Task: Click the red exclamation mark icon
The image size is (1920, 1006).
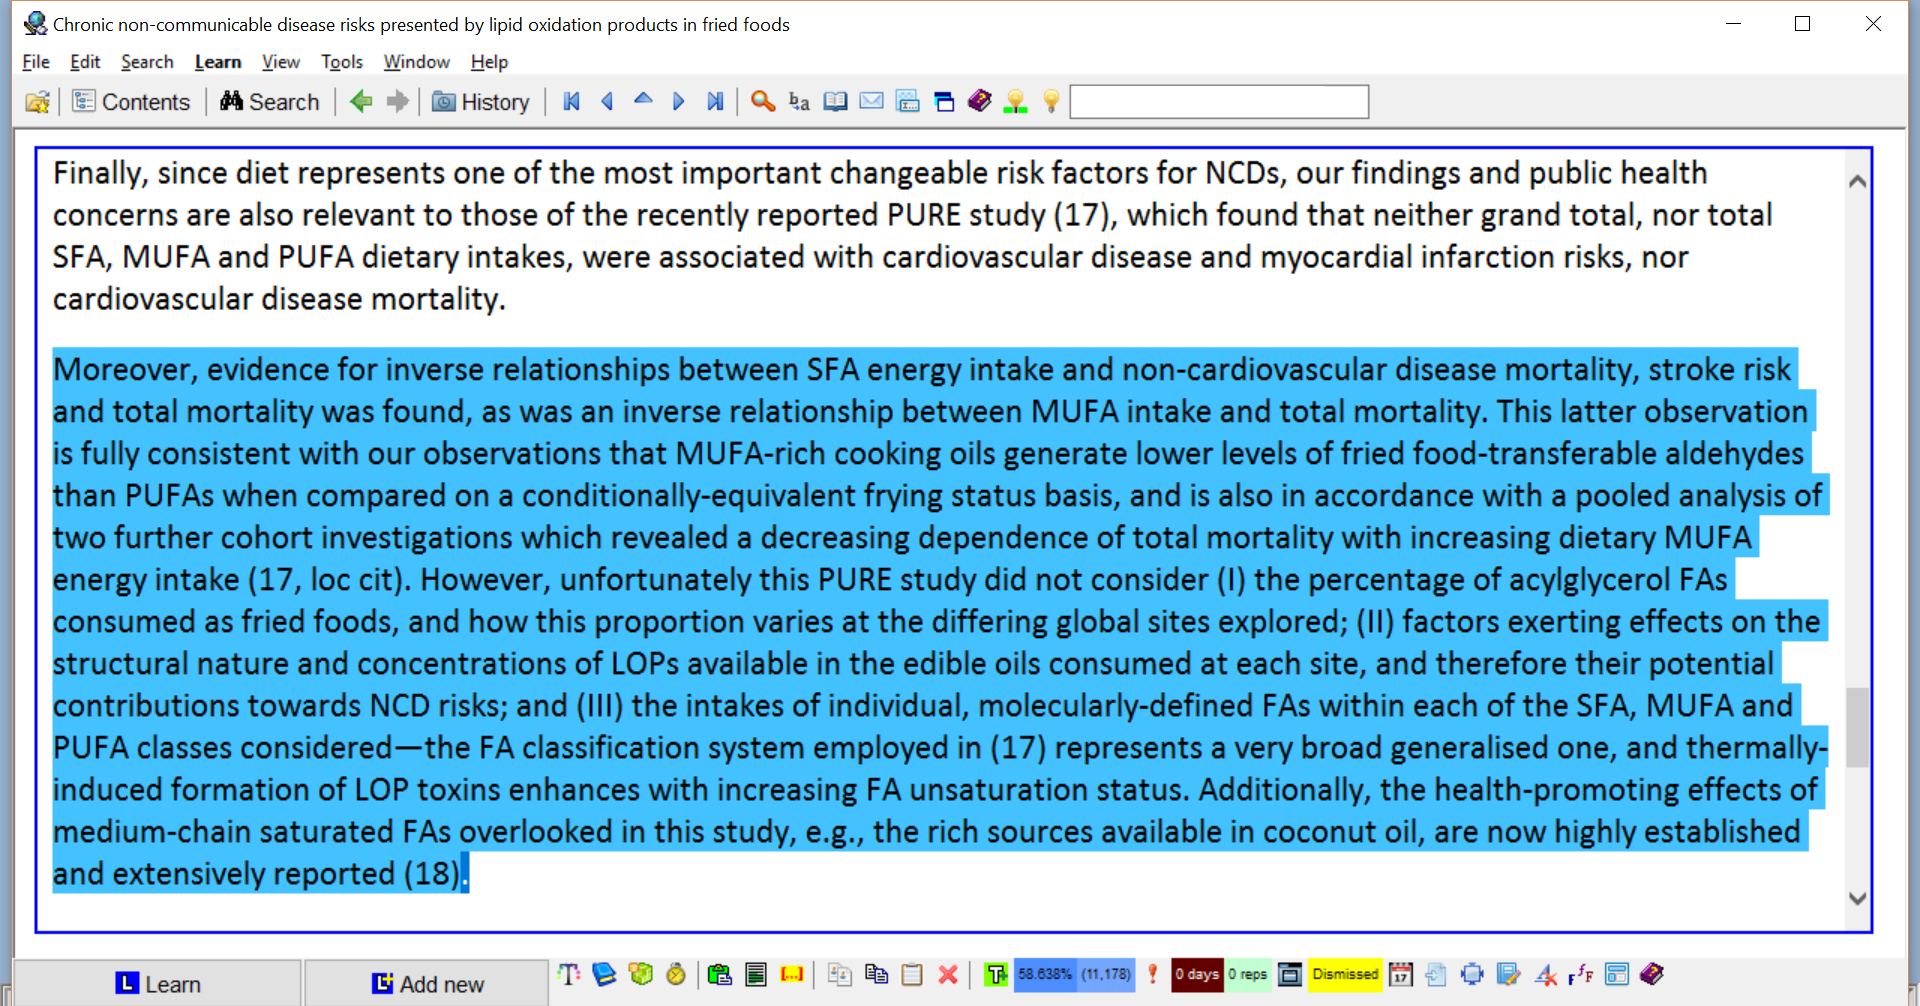Action: coord(1153,974)
